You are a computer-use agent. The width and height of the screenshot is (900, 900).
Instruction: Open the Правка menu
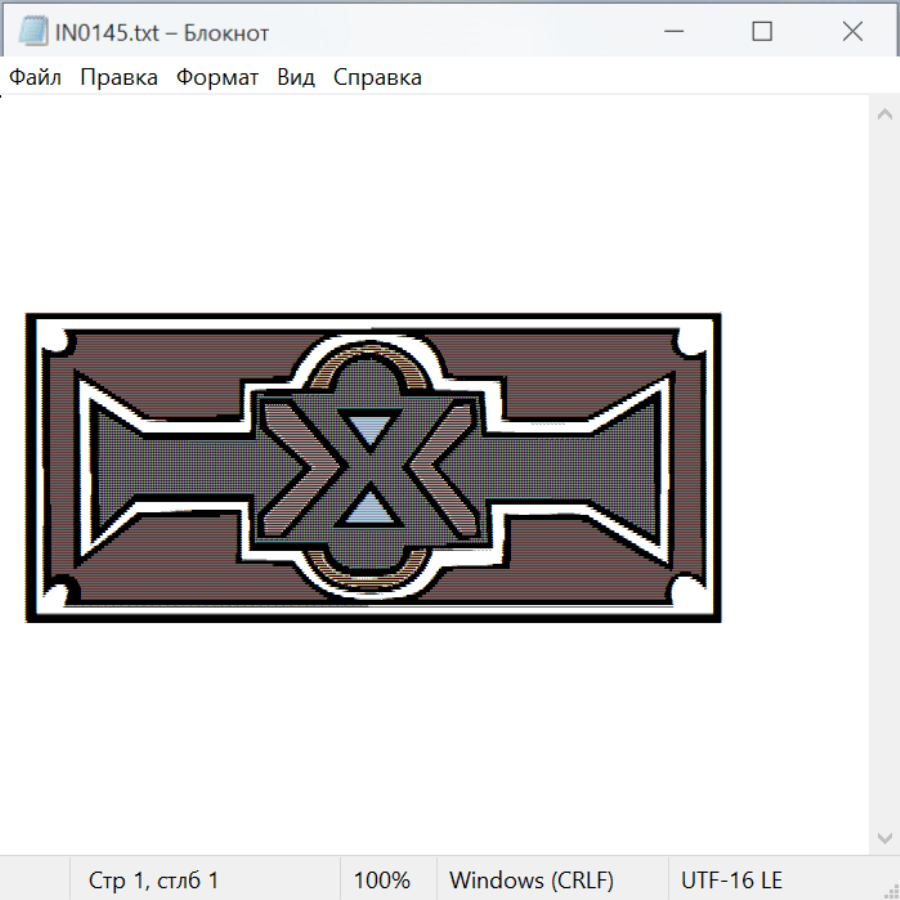(118, 78)
